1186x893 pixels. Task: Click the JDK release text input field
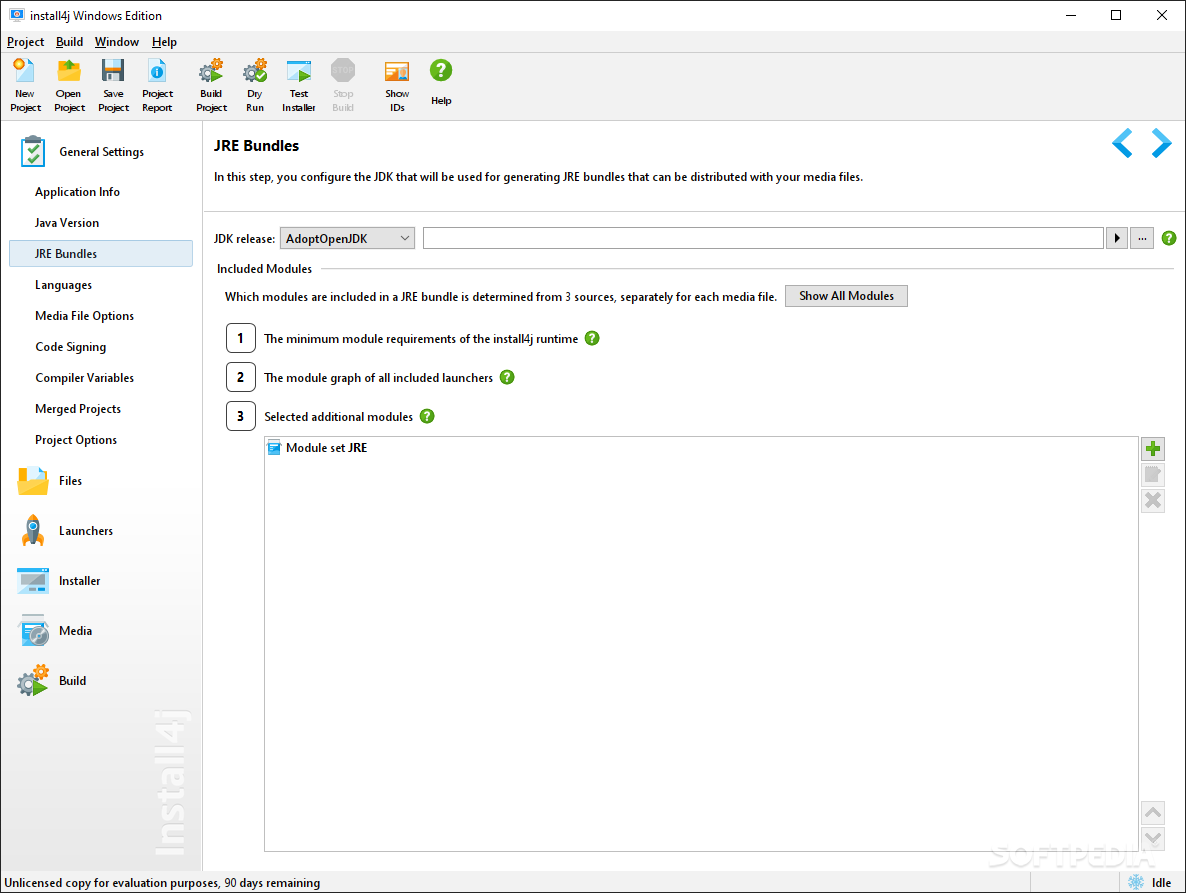(x=763, y=238)
